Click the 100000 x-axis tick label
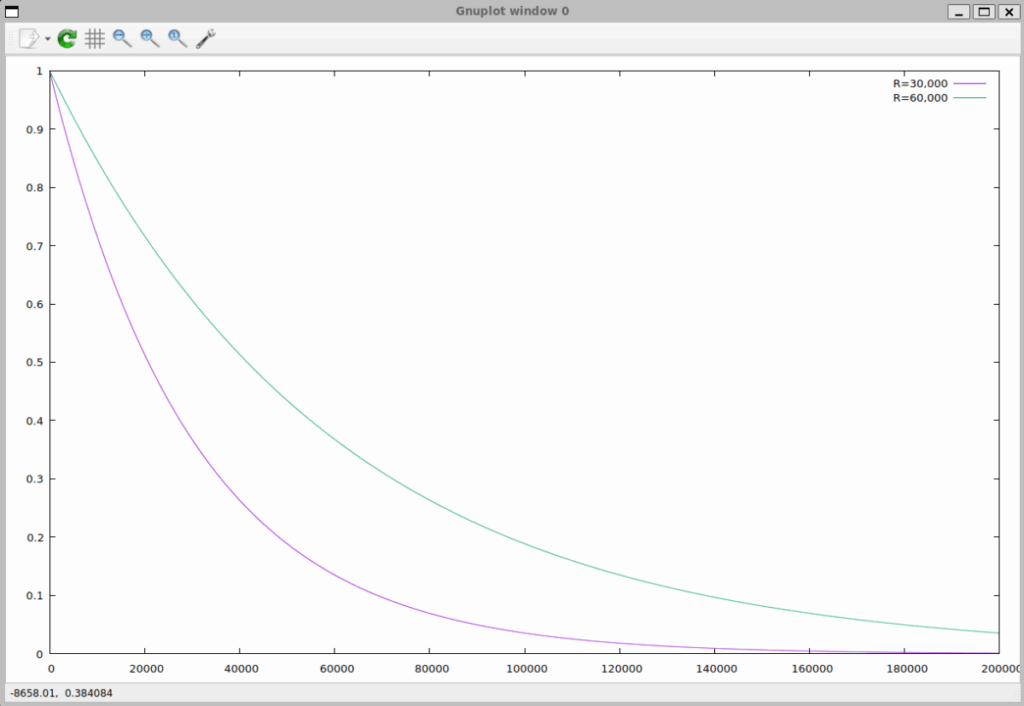The image size is (1024, 706). 524,668
